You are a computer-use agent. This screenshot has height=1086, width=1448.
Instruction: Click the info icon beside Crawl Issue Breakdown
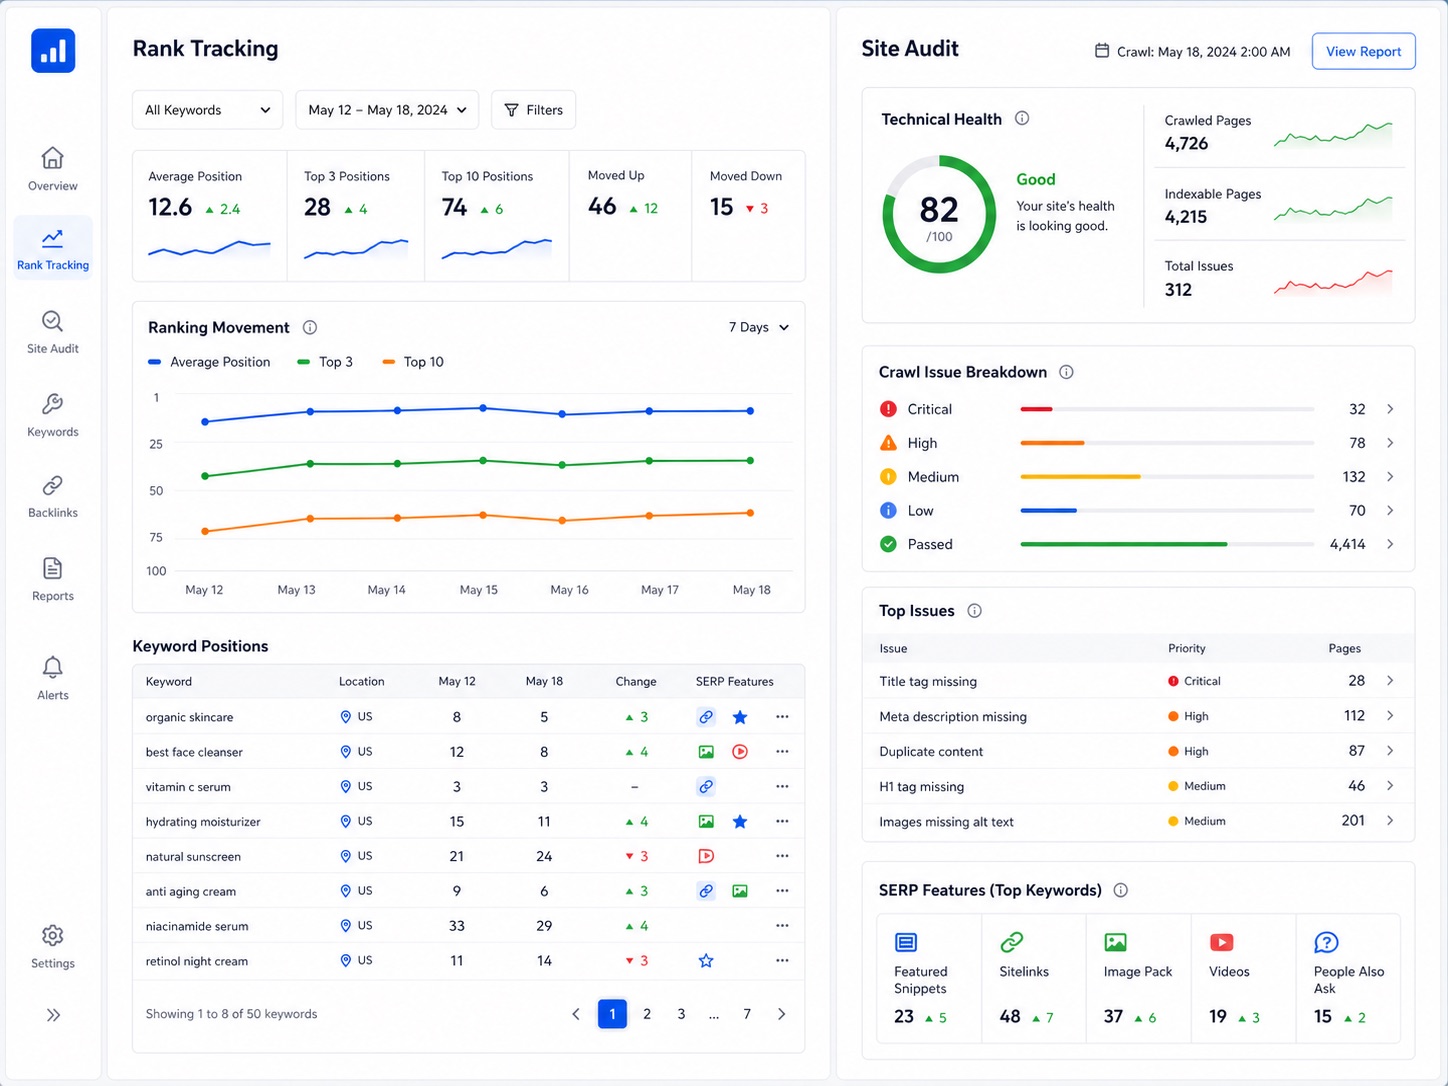coord(1066,372)
